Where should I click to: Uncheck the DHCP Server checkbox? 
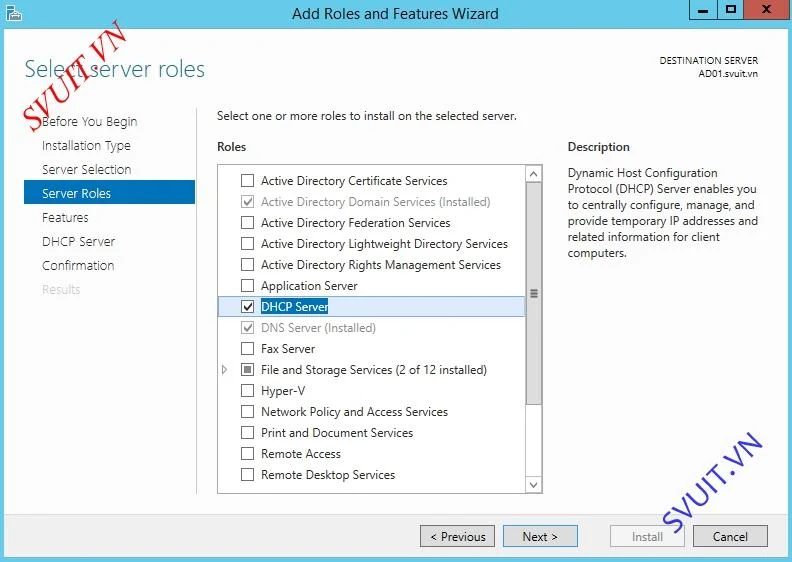248,306
